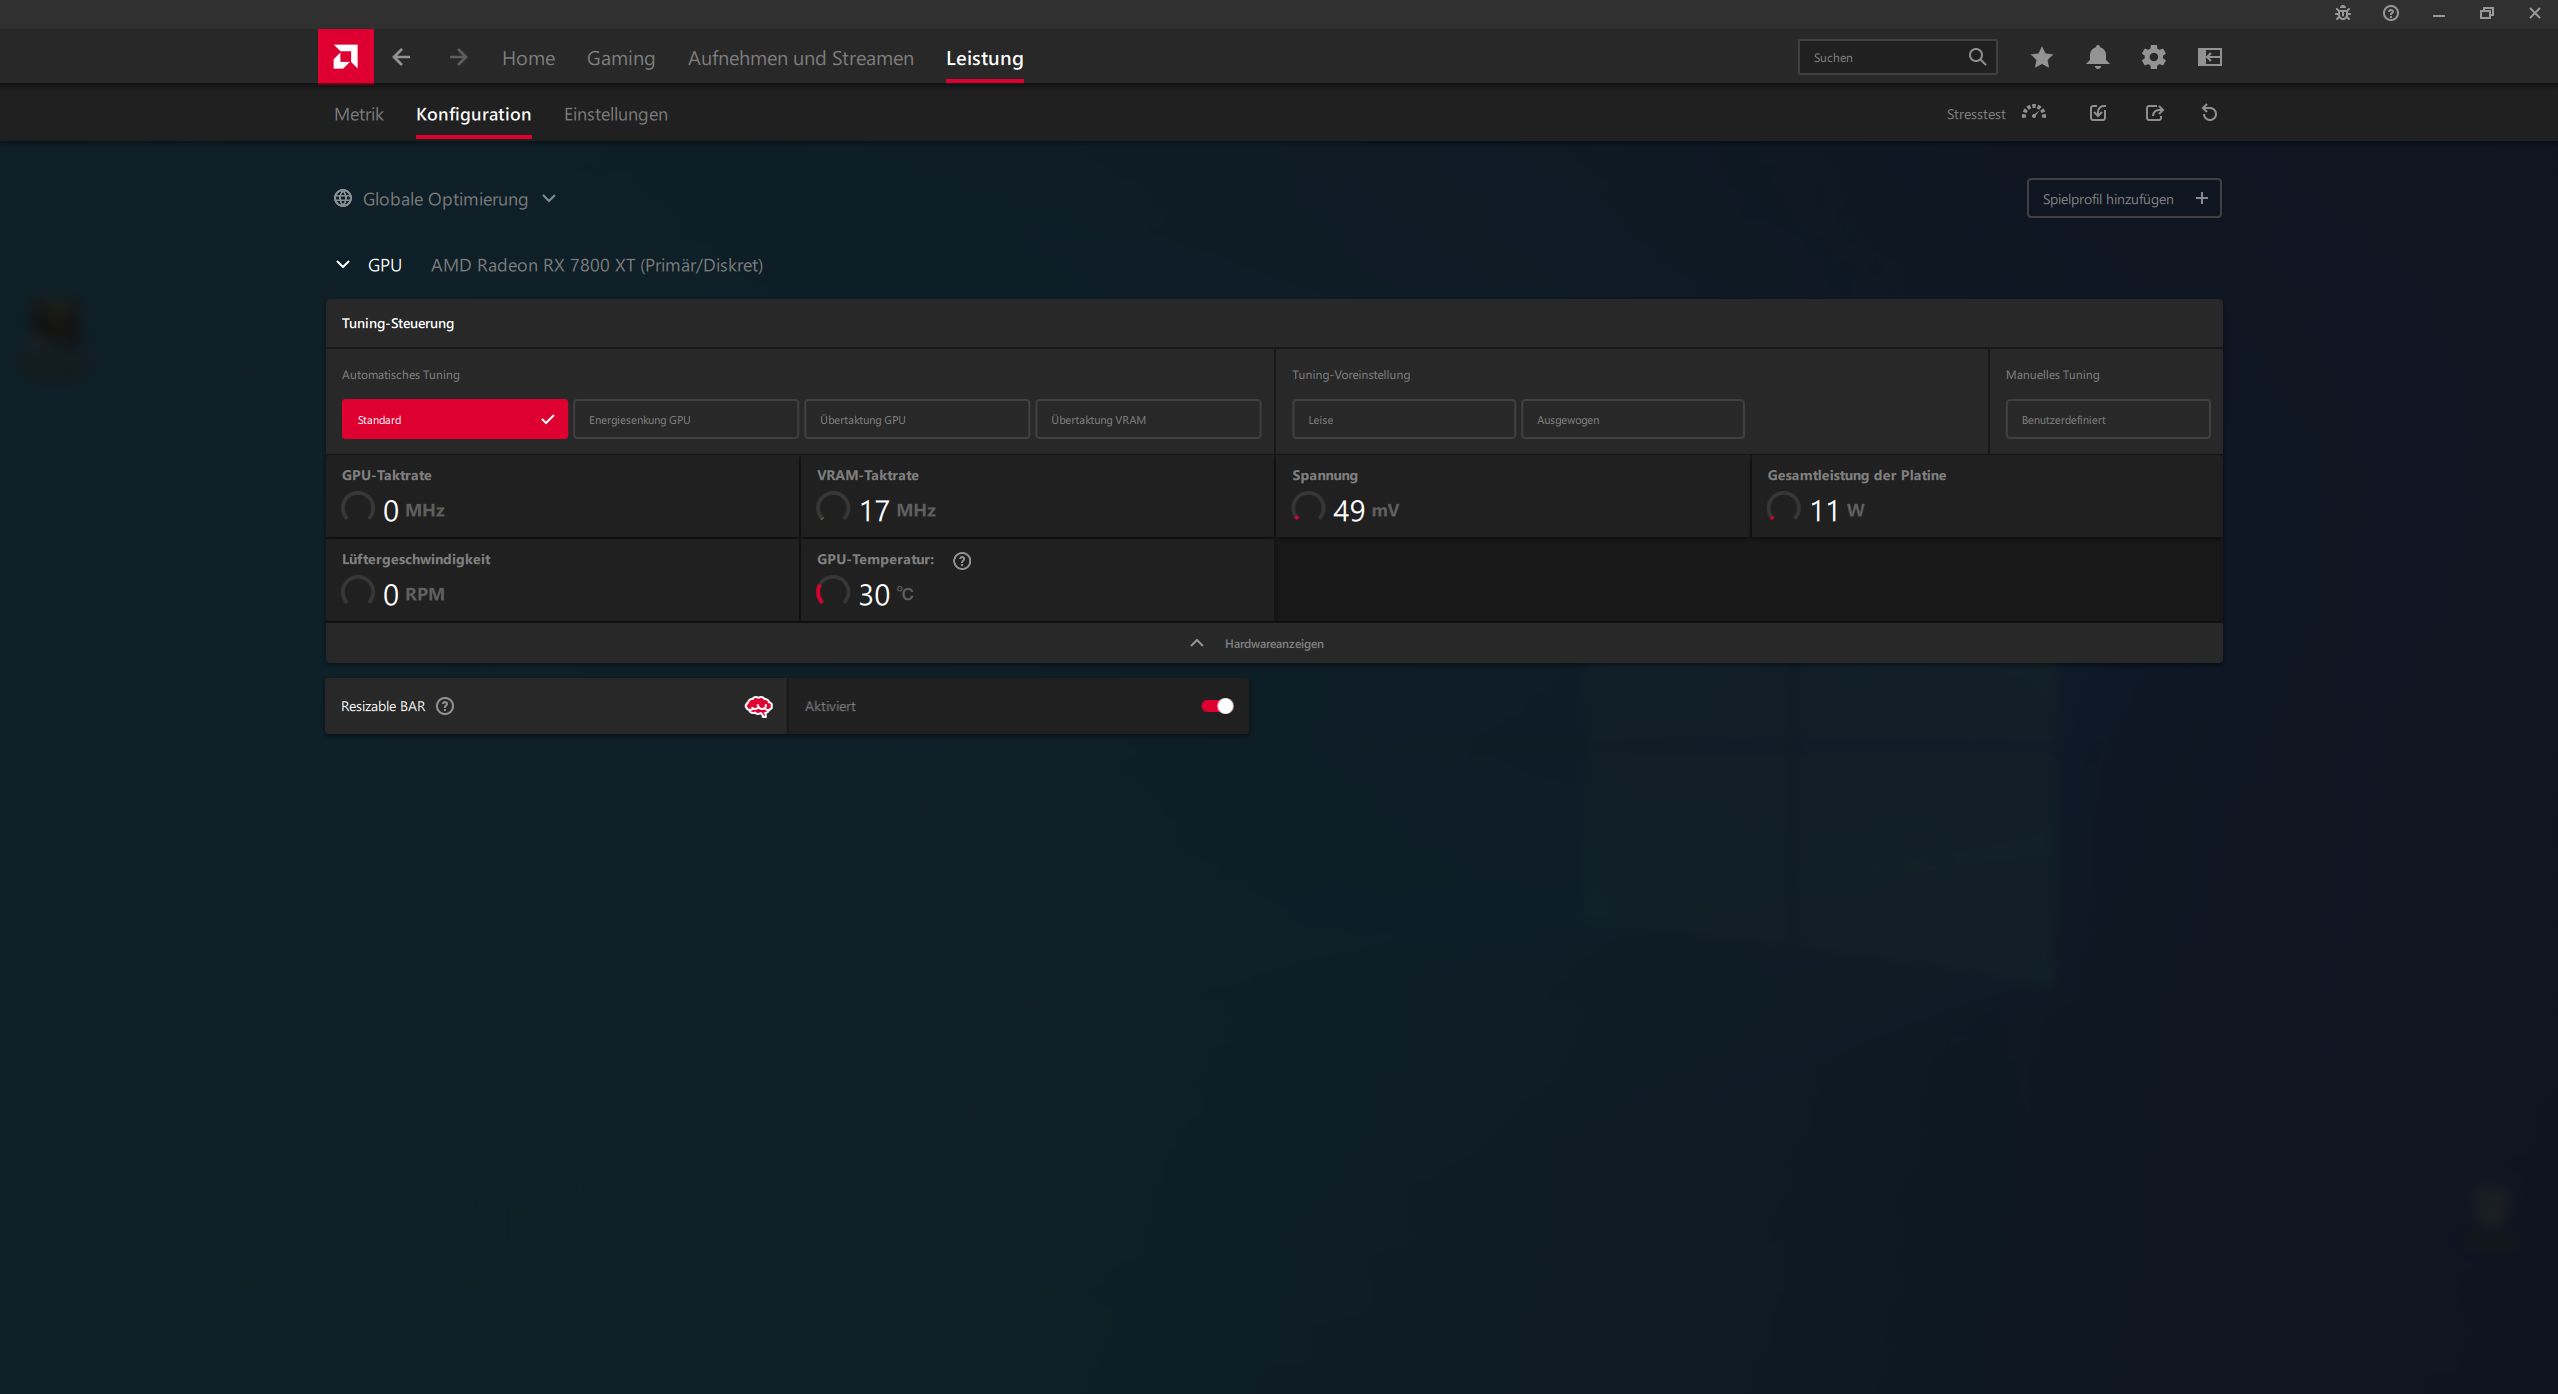Collapse the GPU section chevron
Viewport: 2558px width, 1394px height.
343,265
